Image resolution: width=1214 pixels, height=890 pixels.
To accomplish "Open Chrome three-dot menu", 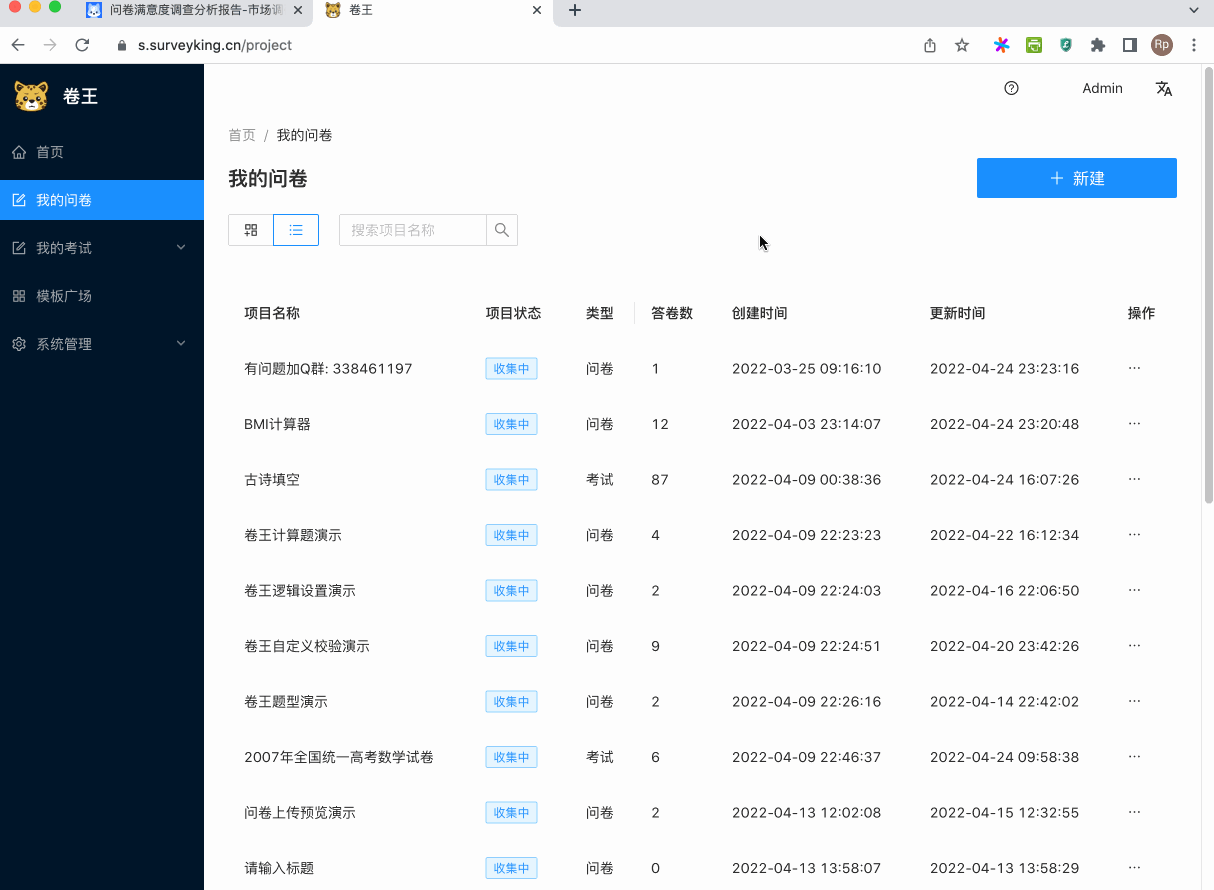I will pyautogui.click(x=1194, y=45).
